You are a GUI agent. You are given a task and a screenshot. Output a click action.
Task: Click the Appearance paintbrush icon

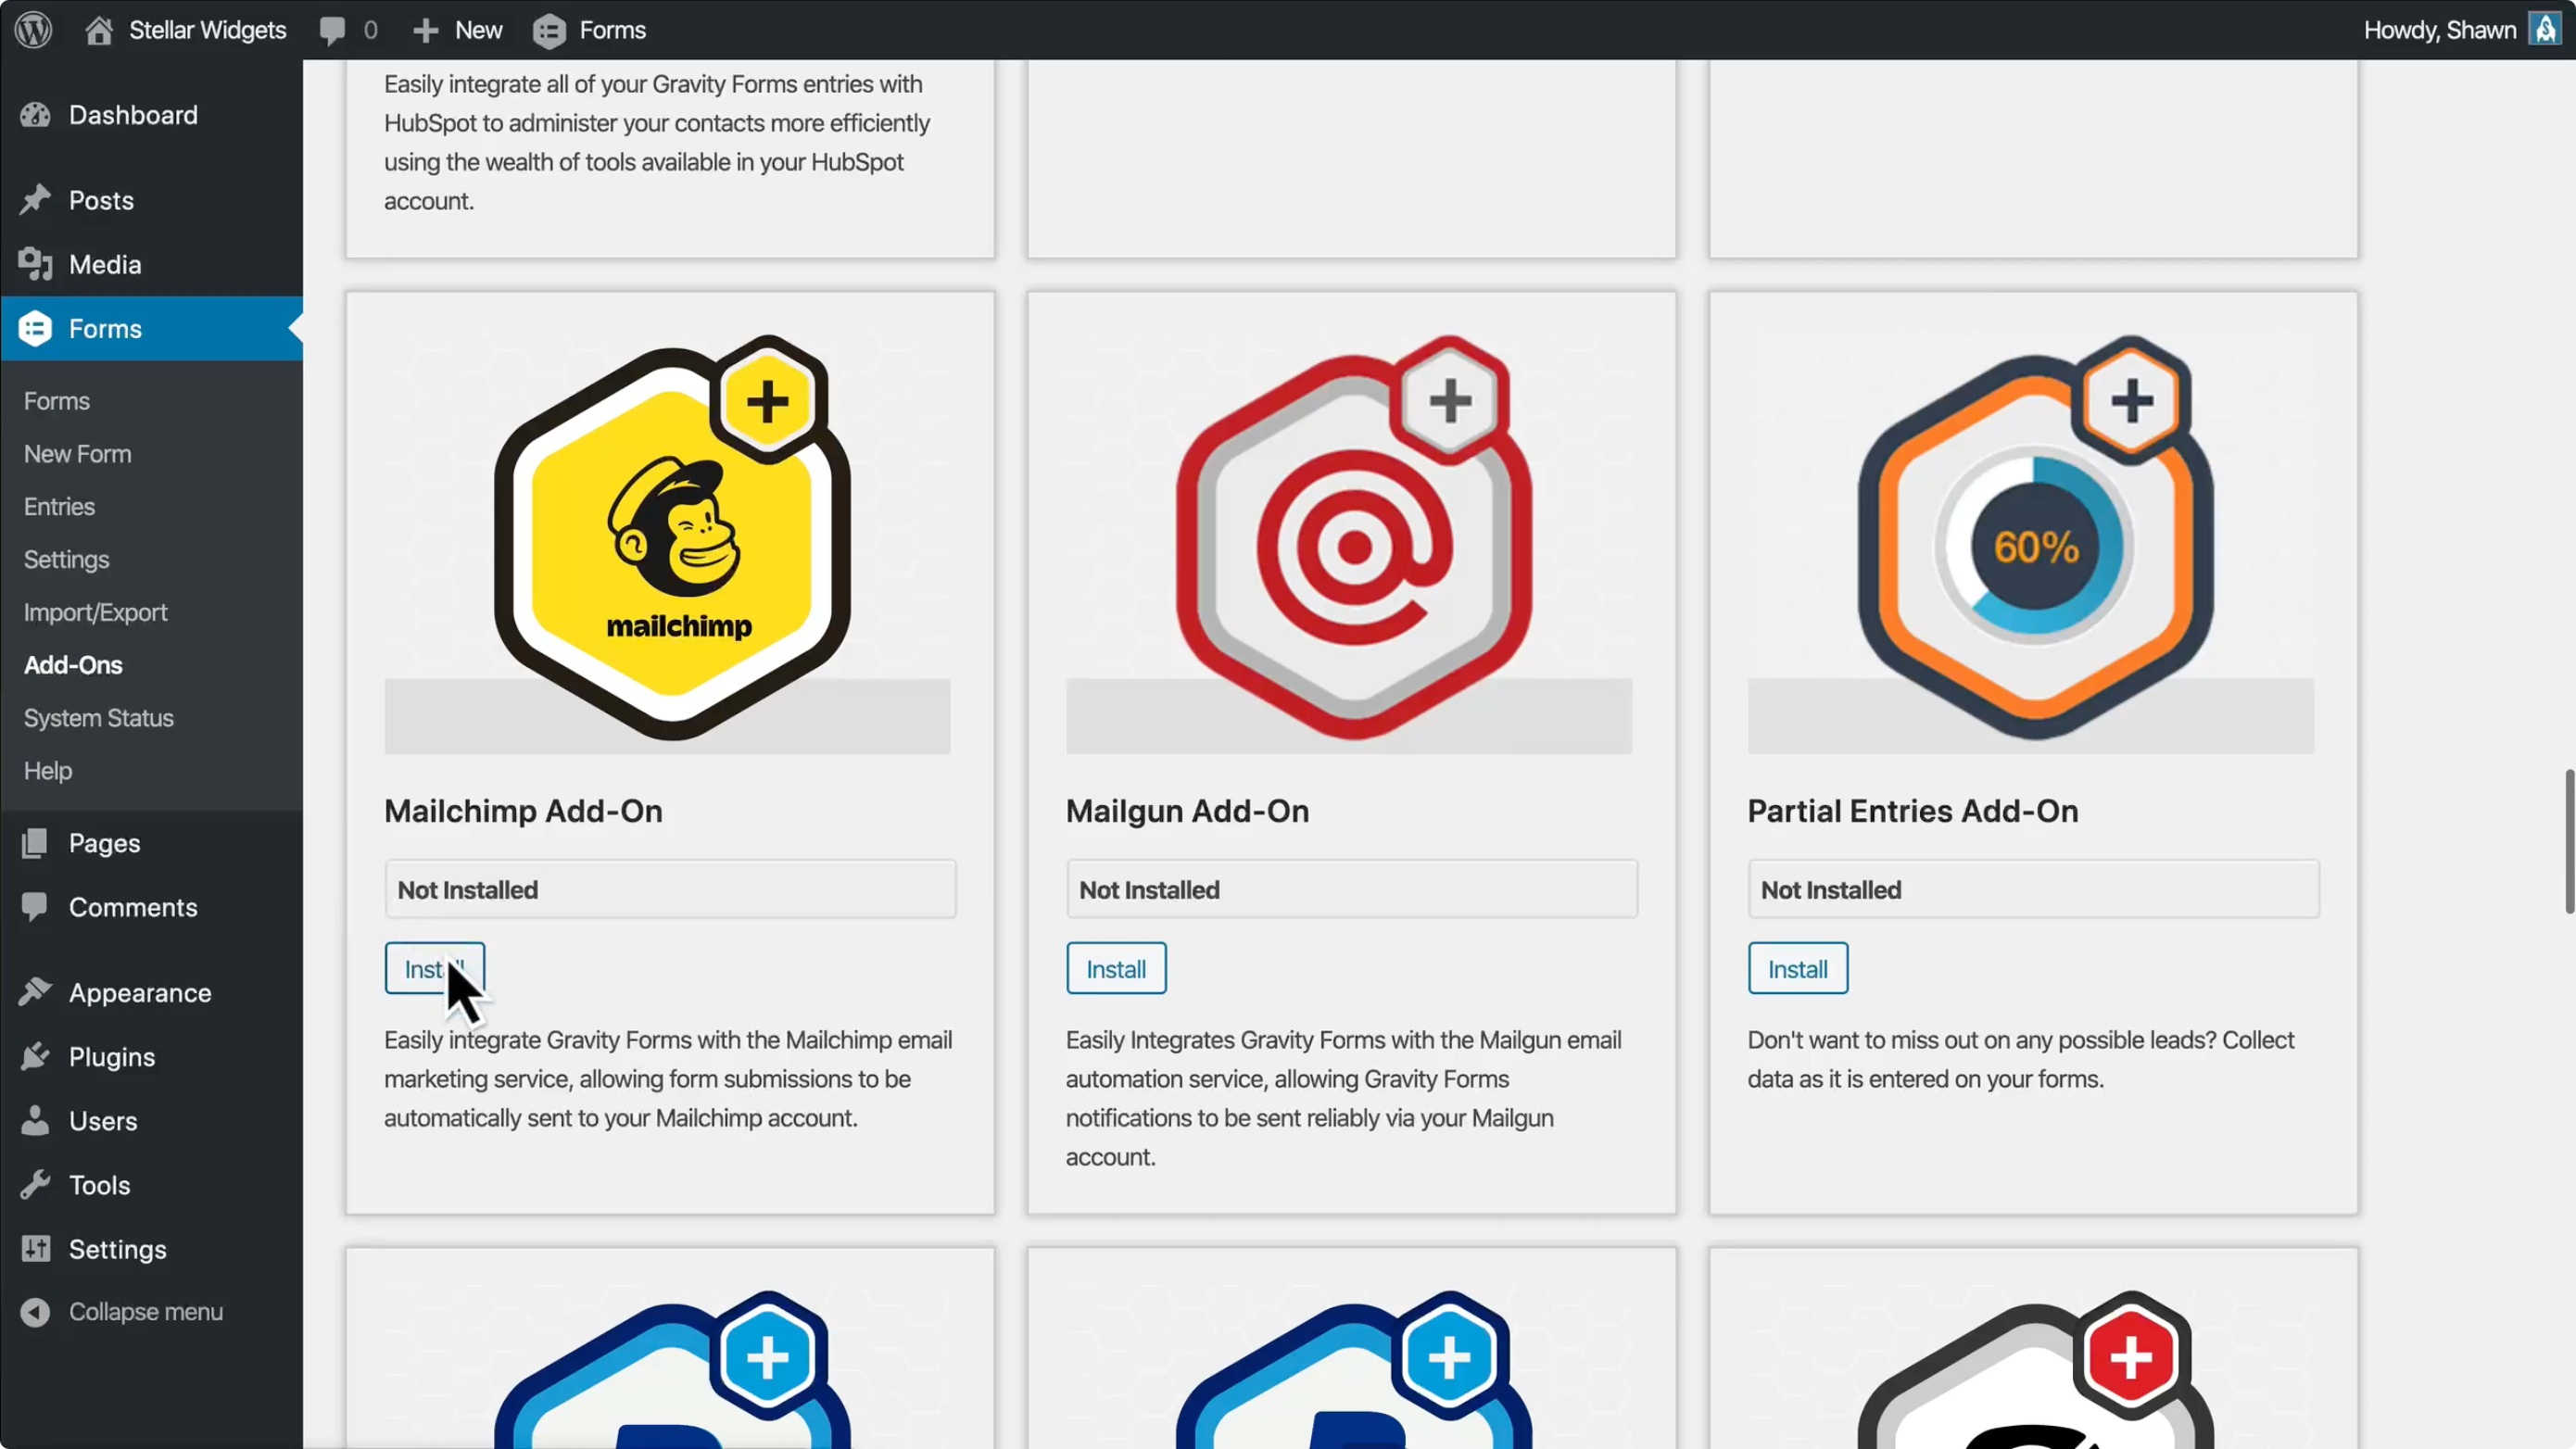pos(35,992)
